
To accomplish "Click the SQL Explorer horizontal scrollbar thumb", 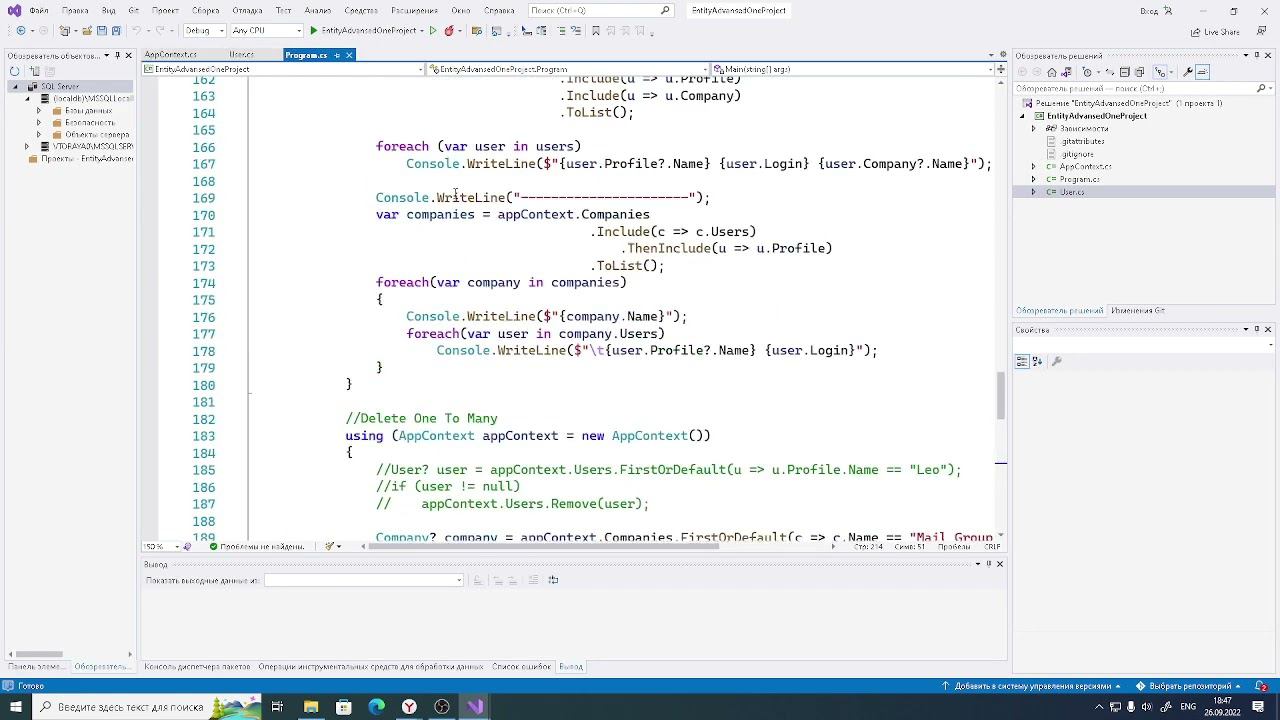I will (40, 655).
